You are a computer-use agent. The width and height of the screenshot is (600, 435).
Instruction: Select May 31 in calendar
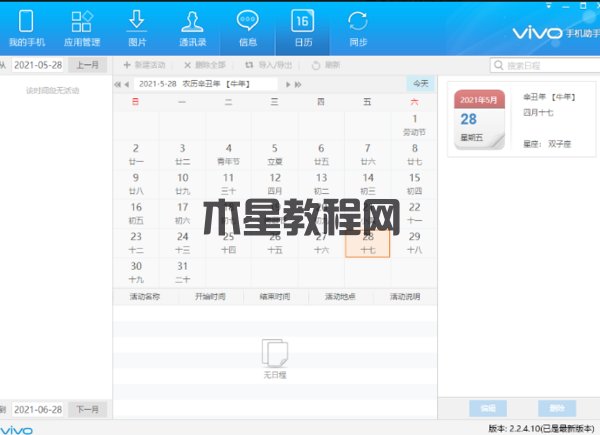pos(183,272)
